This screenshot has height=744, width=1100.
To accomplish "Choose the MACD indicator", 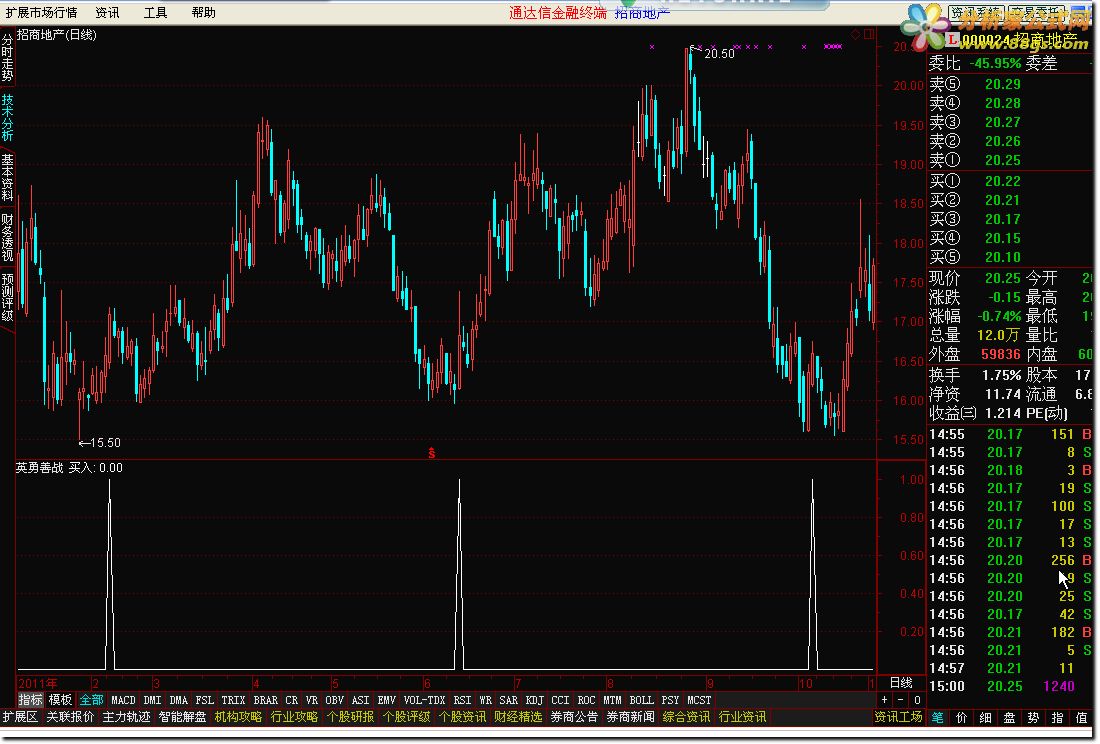I will coord(123,700).
